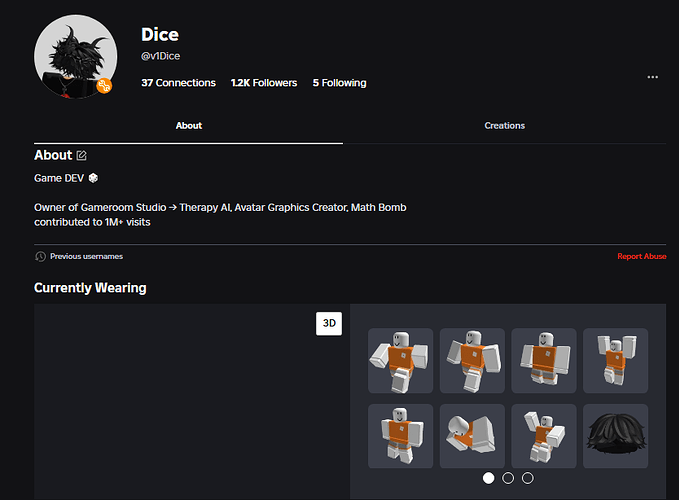Viewport: 679px width, 500px height.
Task: Select the first run animation thumbnail
Action: [x=401, y=361]
